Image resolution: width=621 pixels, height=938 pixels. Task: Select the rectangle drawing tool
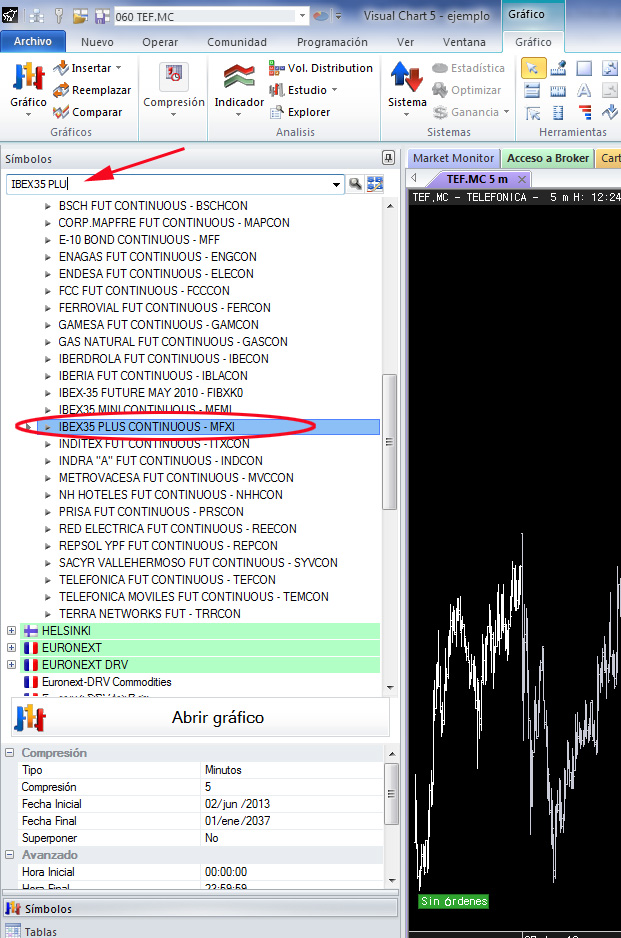[x=584, y=68]
